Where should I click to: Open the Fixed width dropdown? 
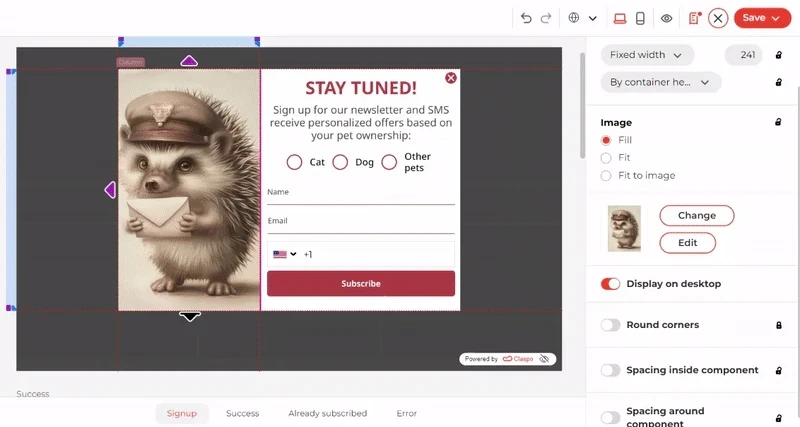point(647,55)
